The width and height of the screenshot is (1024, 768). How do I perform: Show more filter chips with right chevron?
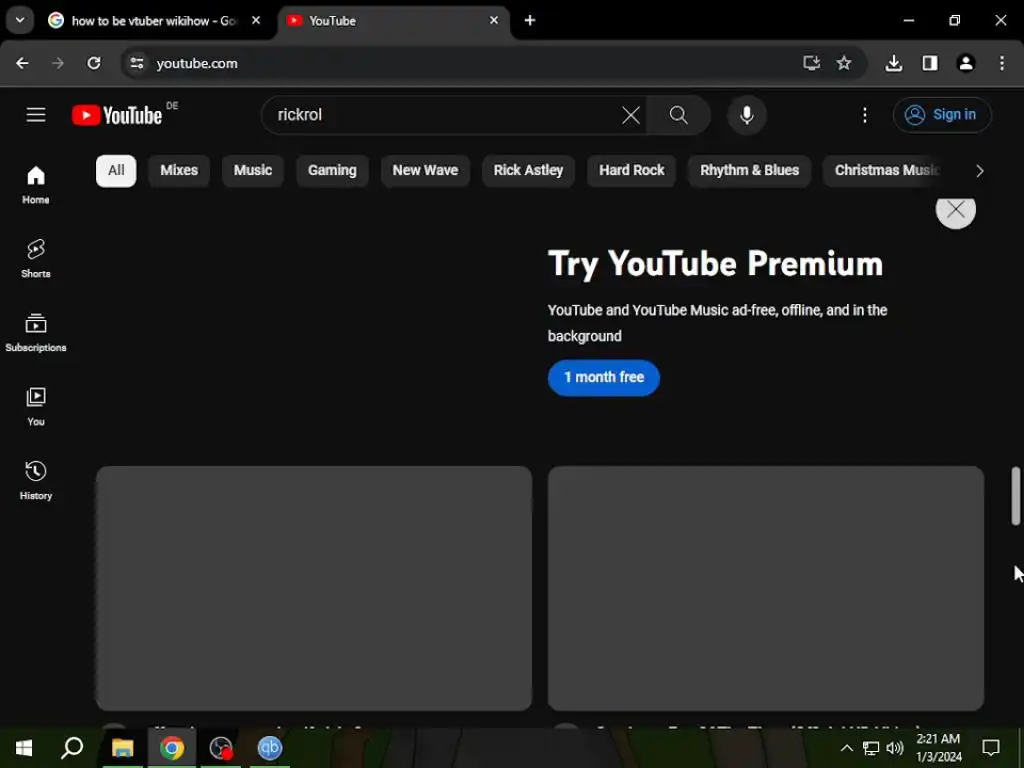pos(979,171)
